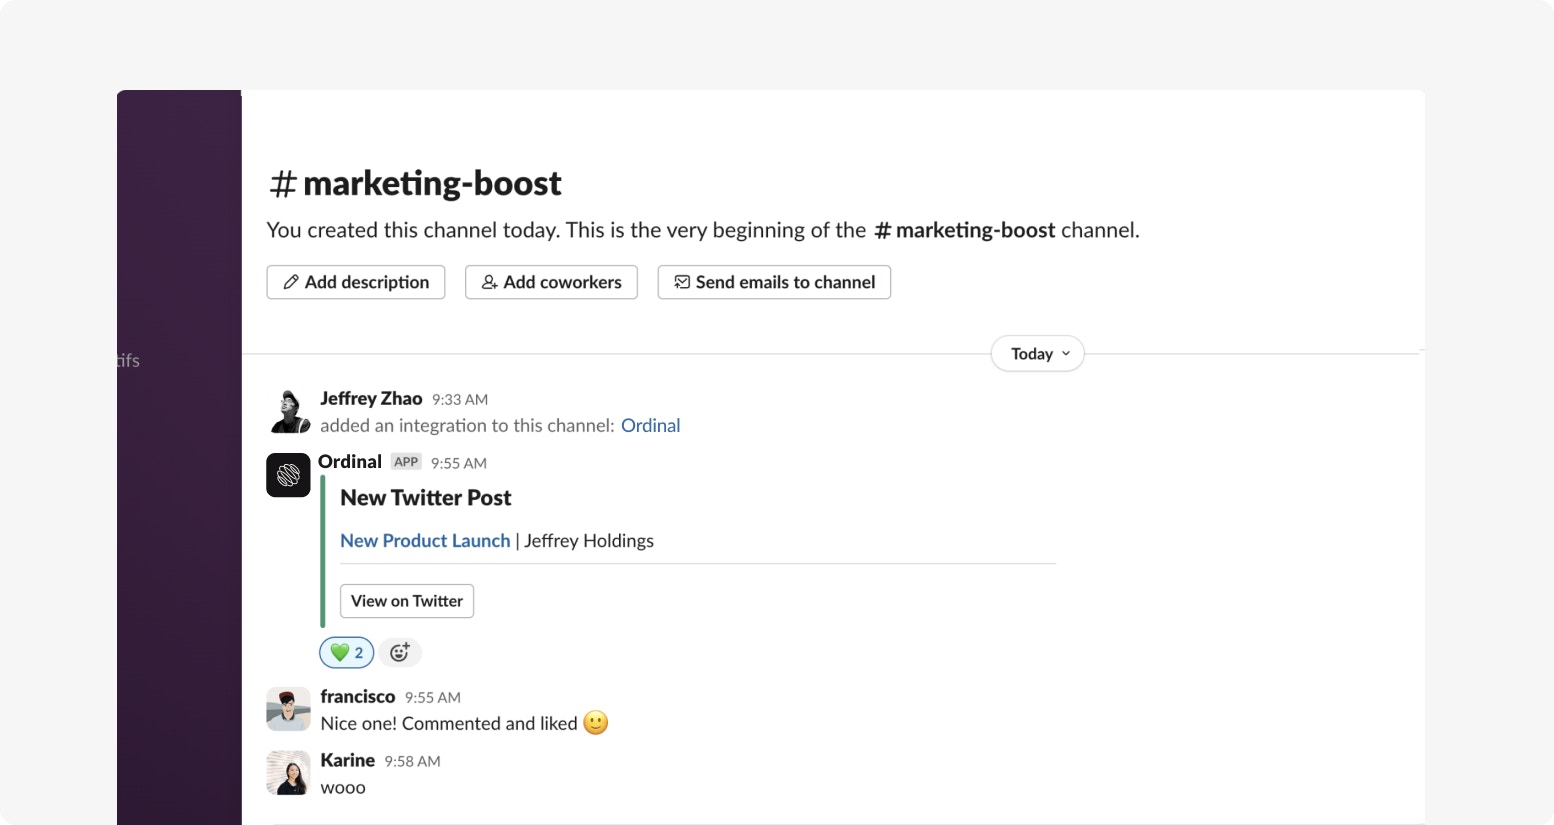Image resolution: width=1554 pixels, height=825 pixels.
Task: Click the APP badge next to Ordinal
Action: [406, 461]
